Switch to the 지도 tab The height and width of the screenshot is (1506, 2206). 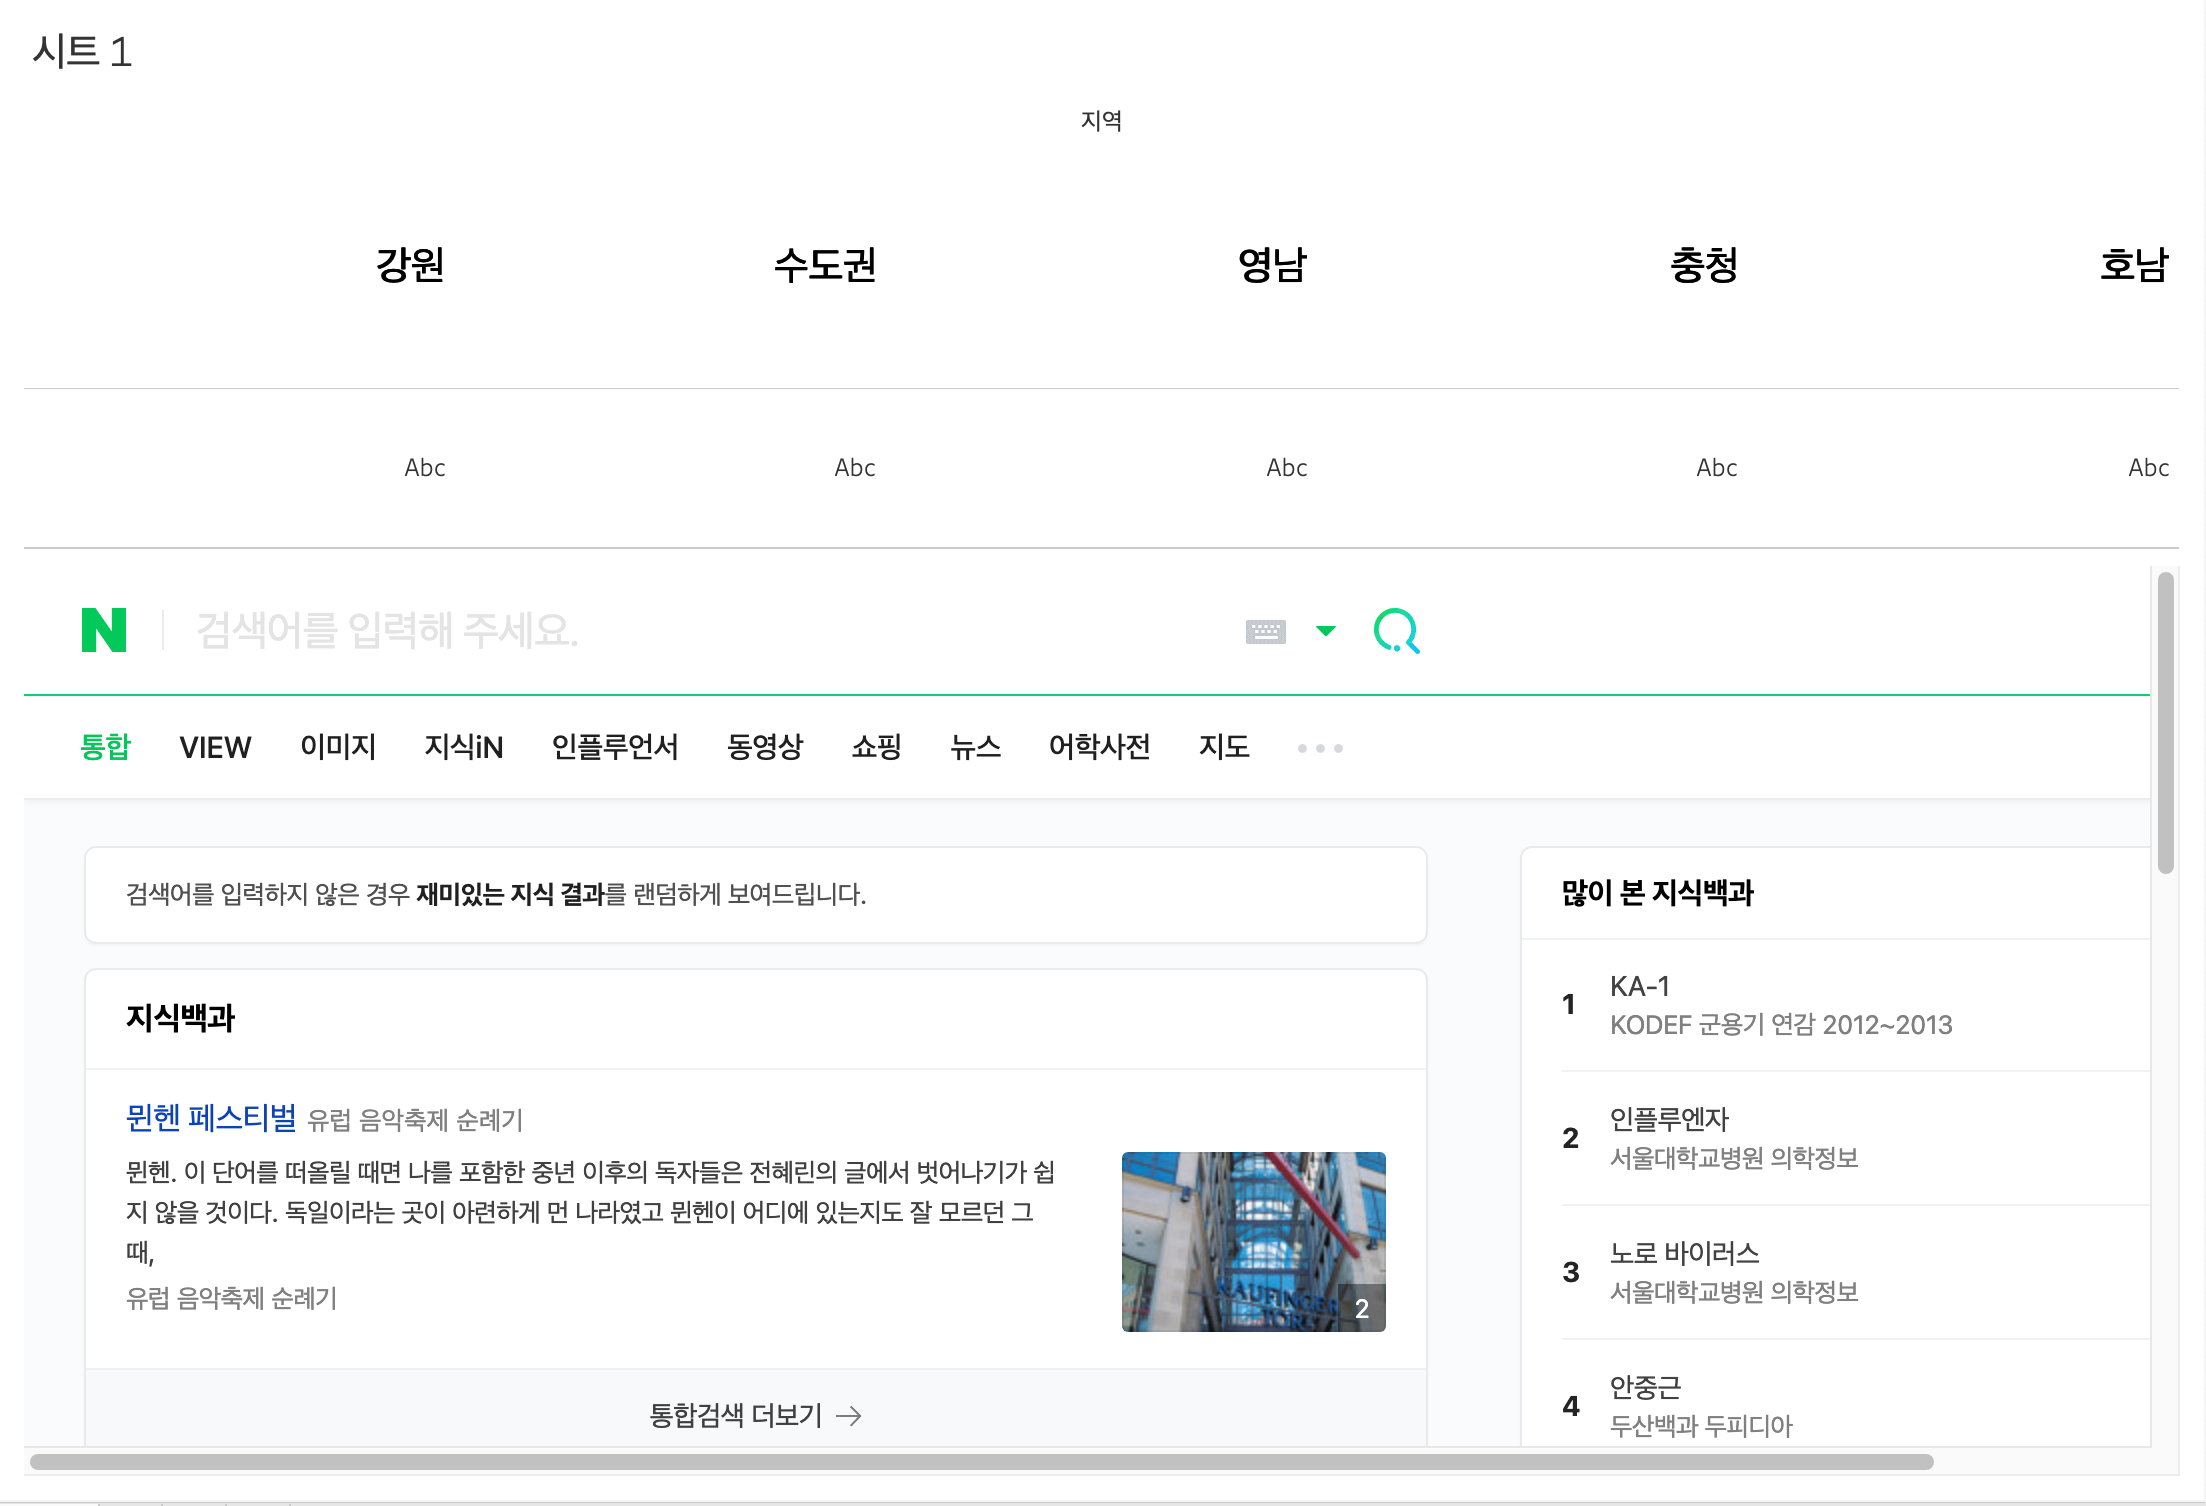pos(1224,747)
